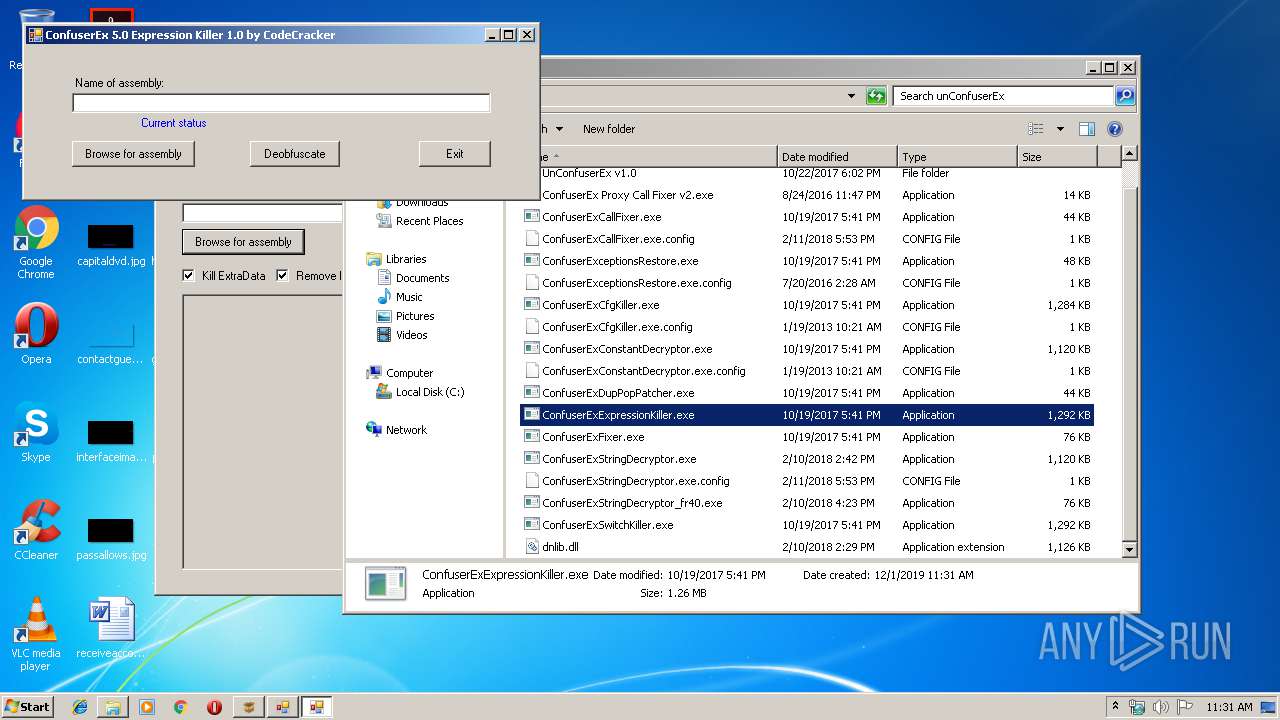Open receiveacco Word document on desktop
The image size is (1280, 720).
point(110,628)
